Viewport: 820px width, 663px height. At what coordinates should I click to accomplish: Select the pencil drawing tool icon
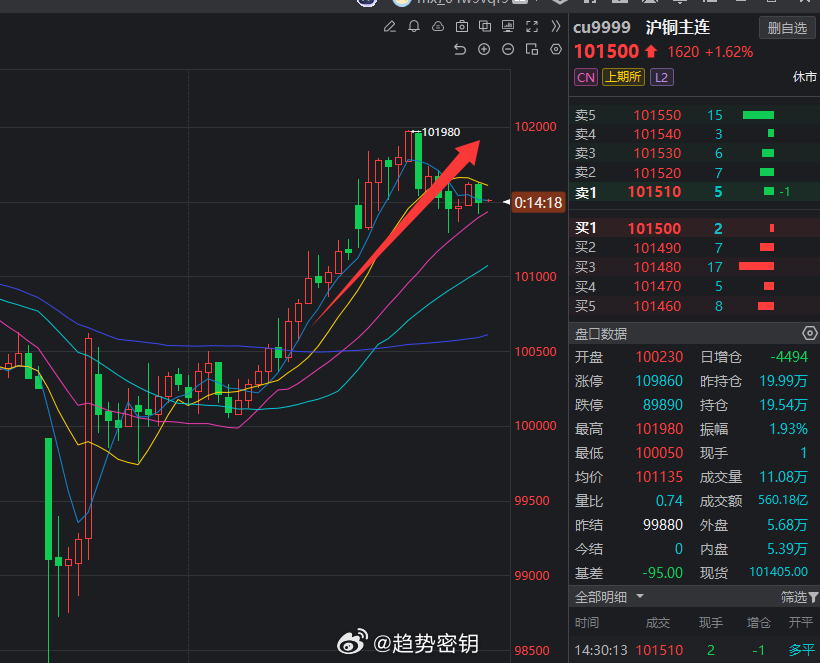[389, 26]
